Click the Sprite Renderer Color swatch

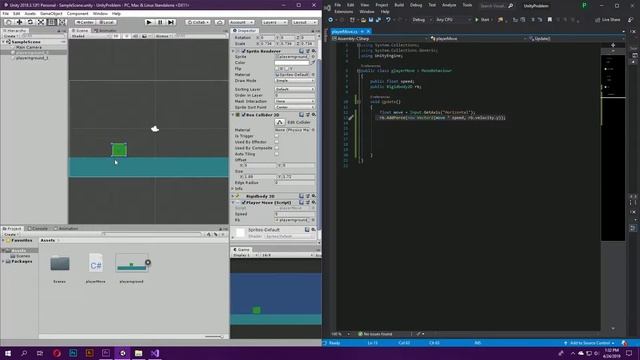click(x=292, y=62)
